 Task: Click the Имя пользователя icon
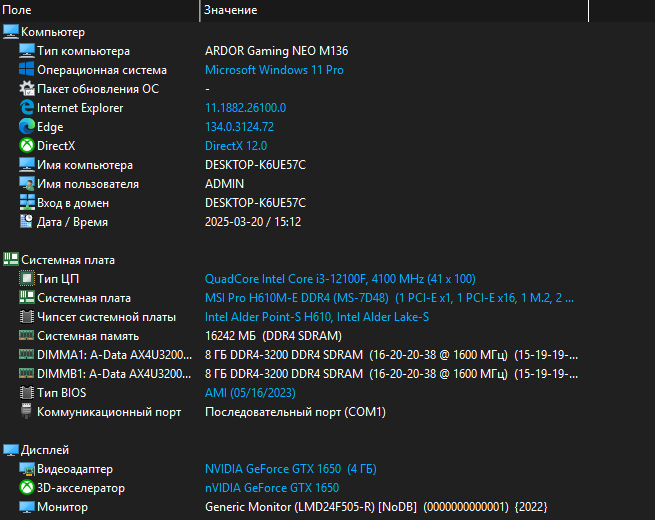coord(27,184)
